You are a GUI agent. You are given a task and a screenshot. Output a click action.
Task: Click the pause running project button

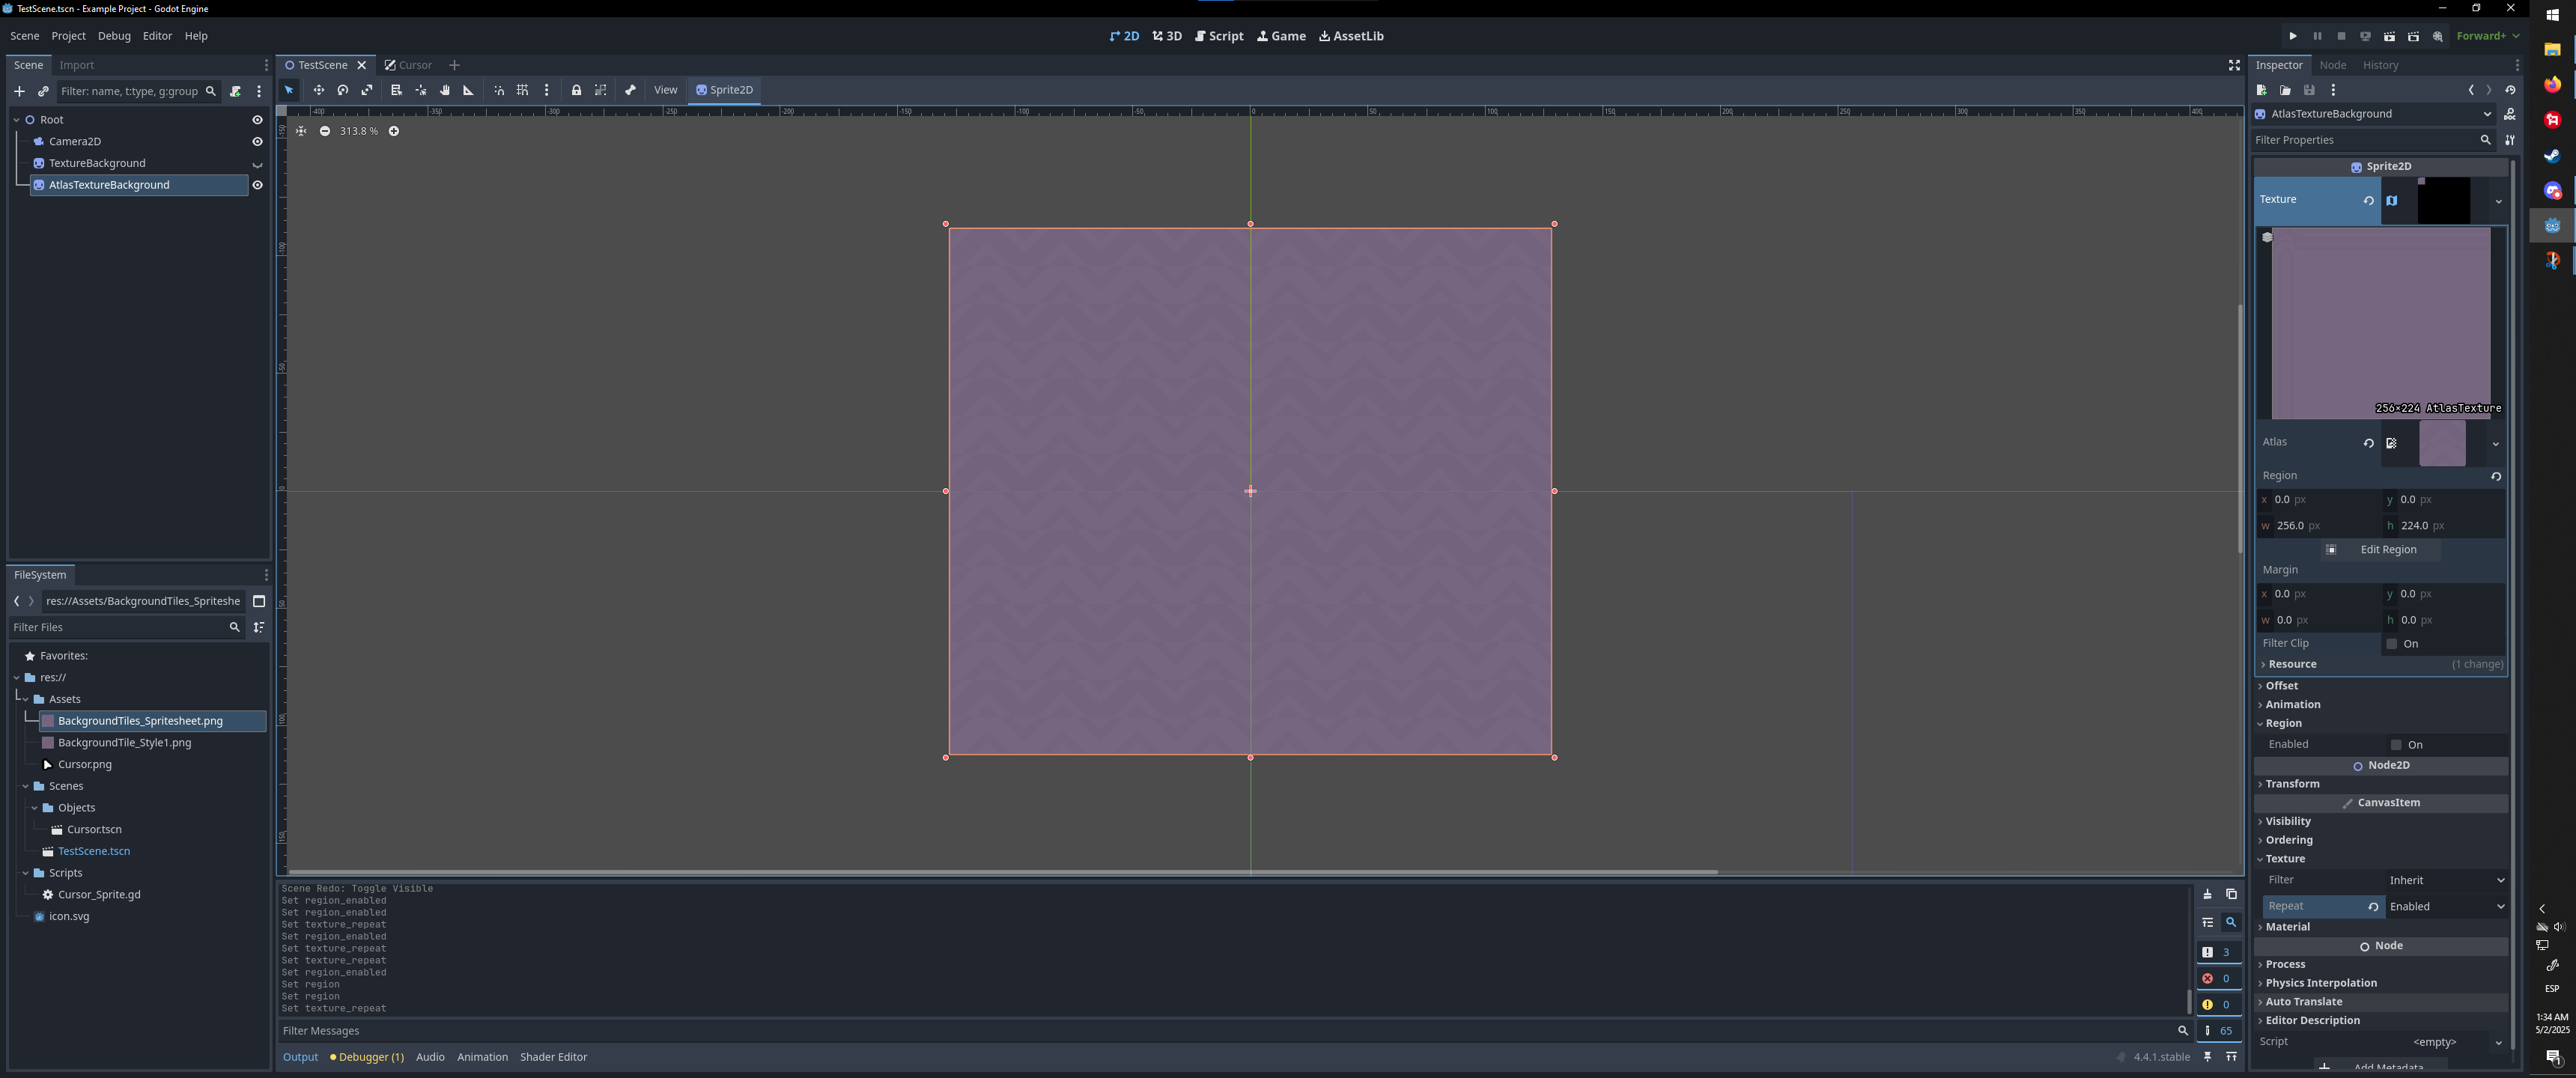pos(2317,36)
